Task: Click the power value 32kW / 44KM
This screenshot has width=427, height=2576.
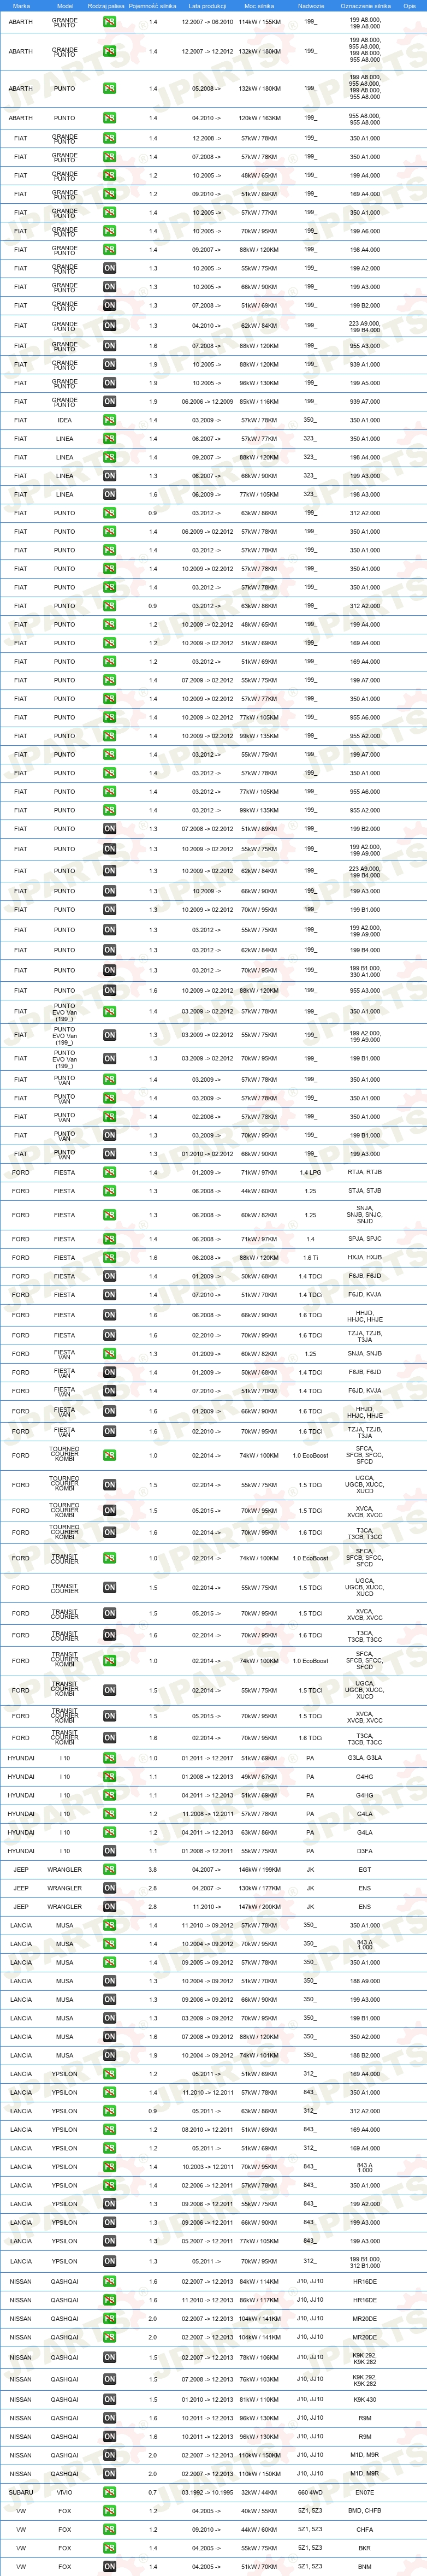Action: 259,2492
